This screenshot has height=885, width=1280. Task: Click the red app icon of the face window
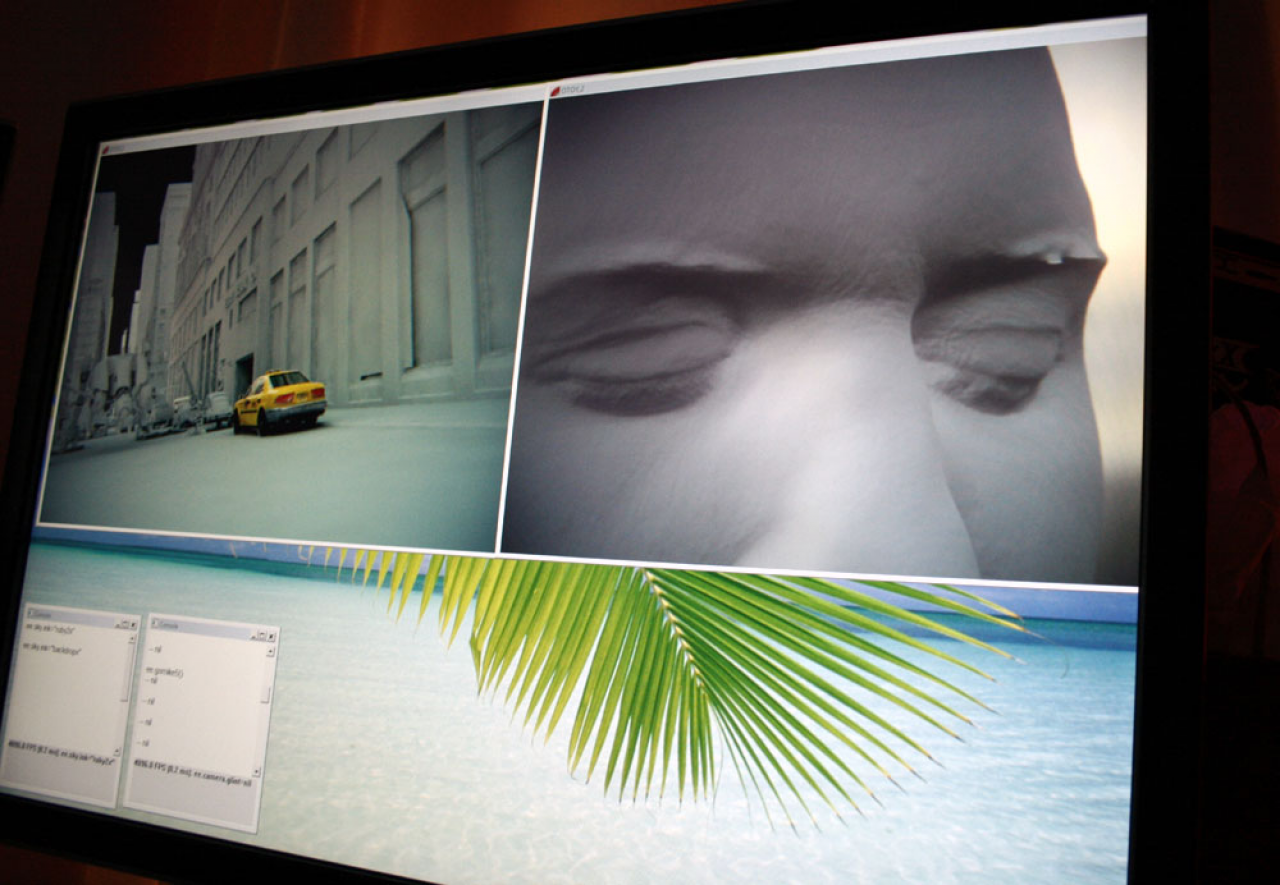pyautogui.click(x=555, y=91)
